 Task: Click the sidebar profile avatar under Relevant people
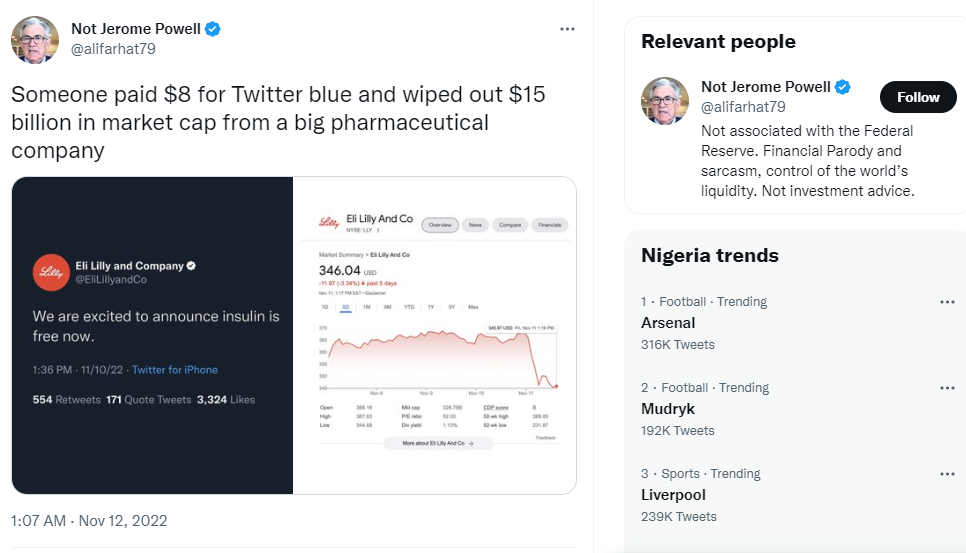[665, 101]
